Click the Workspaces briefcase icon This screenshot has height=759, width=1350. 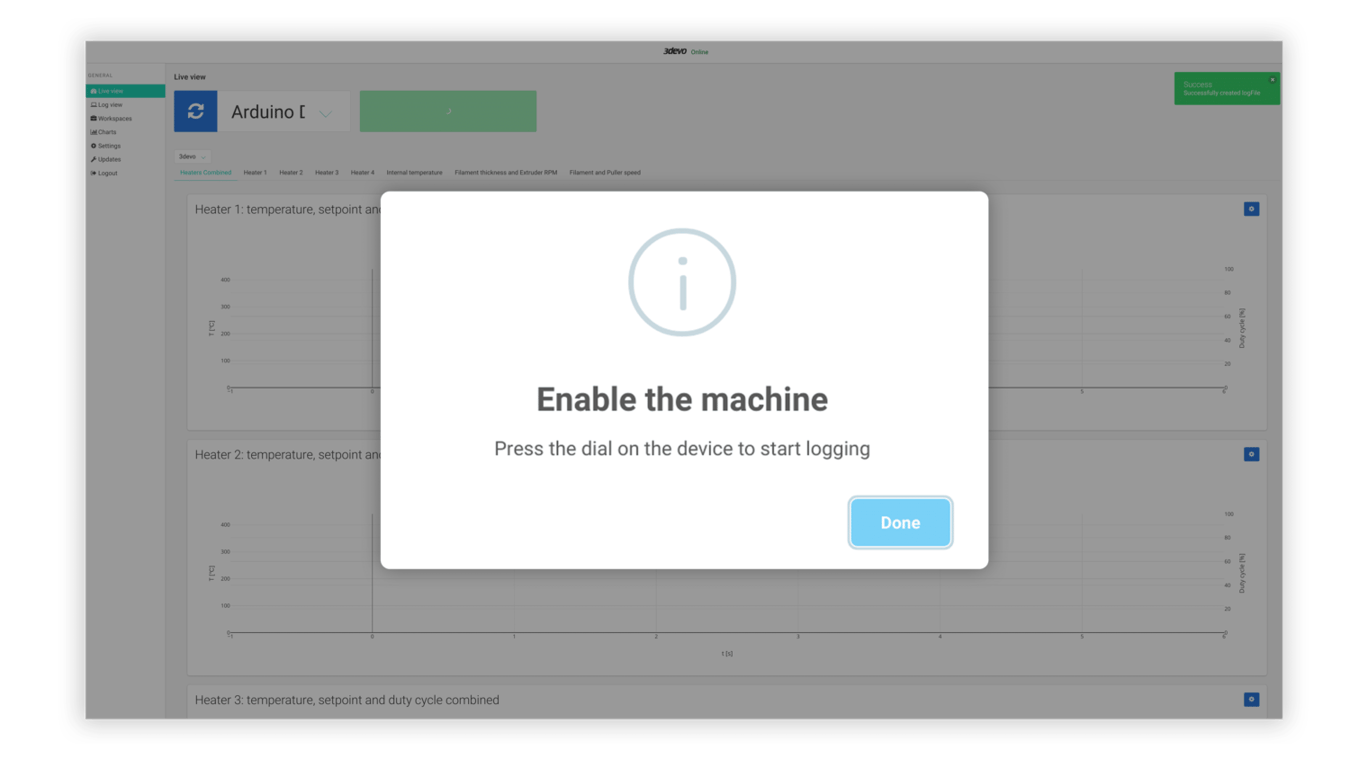tap(93, 118)
